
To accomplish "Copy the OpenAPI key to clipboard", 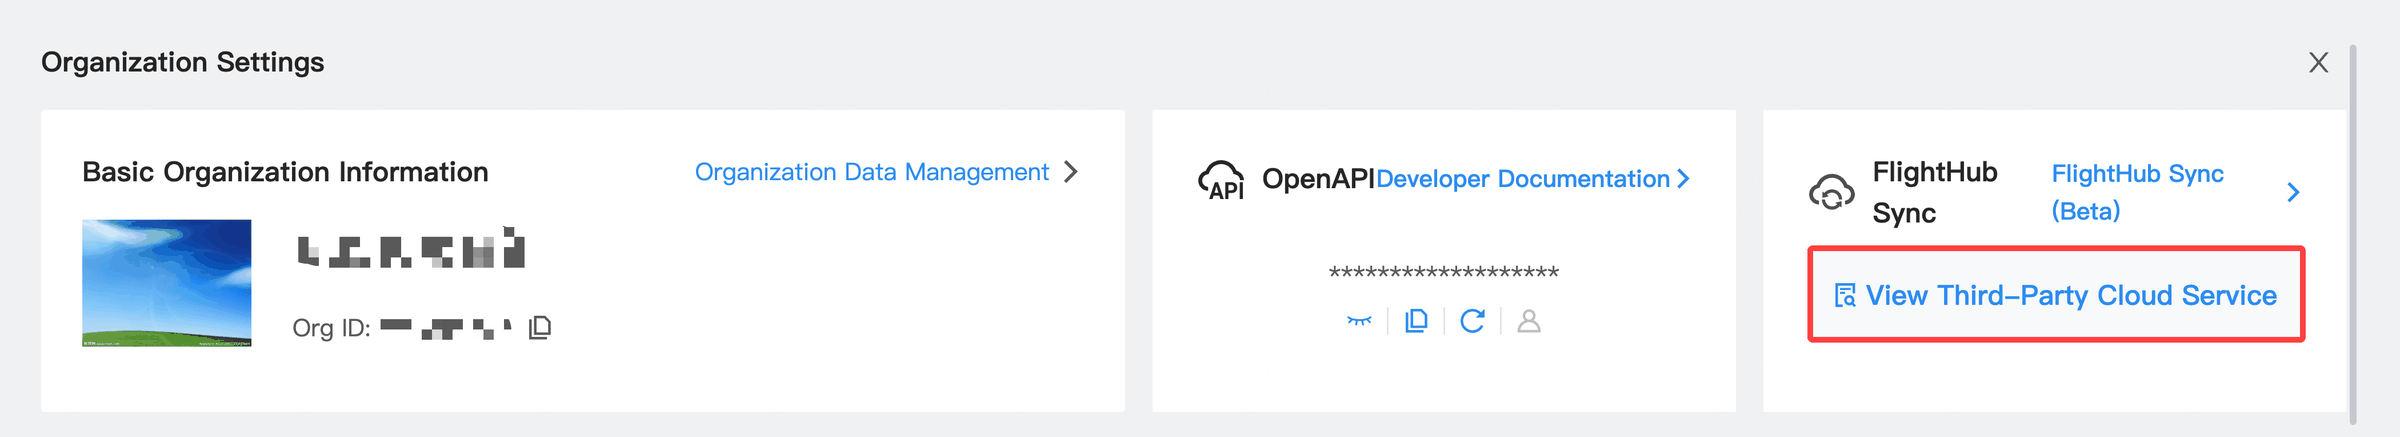I will coord(1416,321).
